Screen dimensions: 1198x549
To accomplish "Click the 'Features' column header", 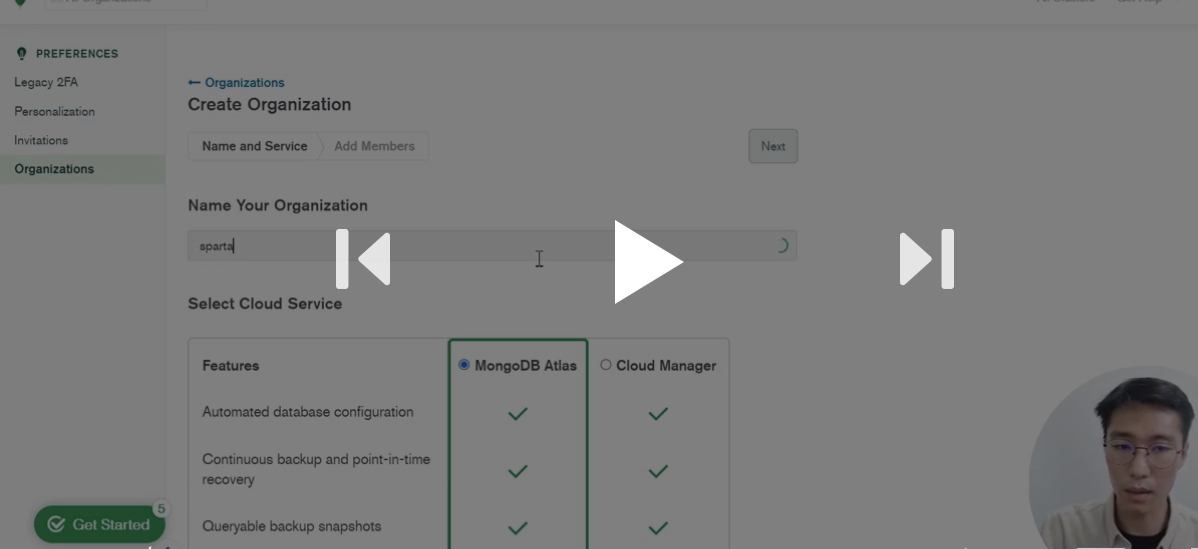I will (x=231, y=366).
